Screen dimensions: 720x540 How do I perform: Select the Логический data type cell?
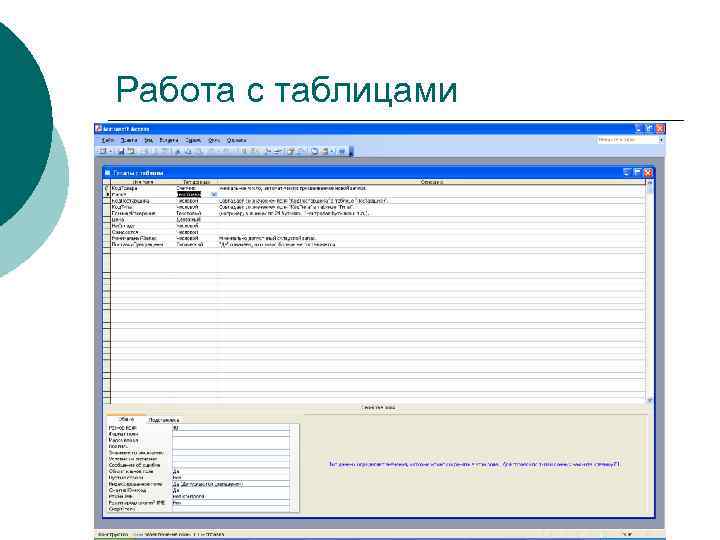197,244
